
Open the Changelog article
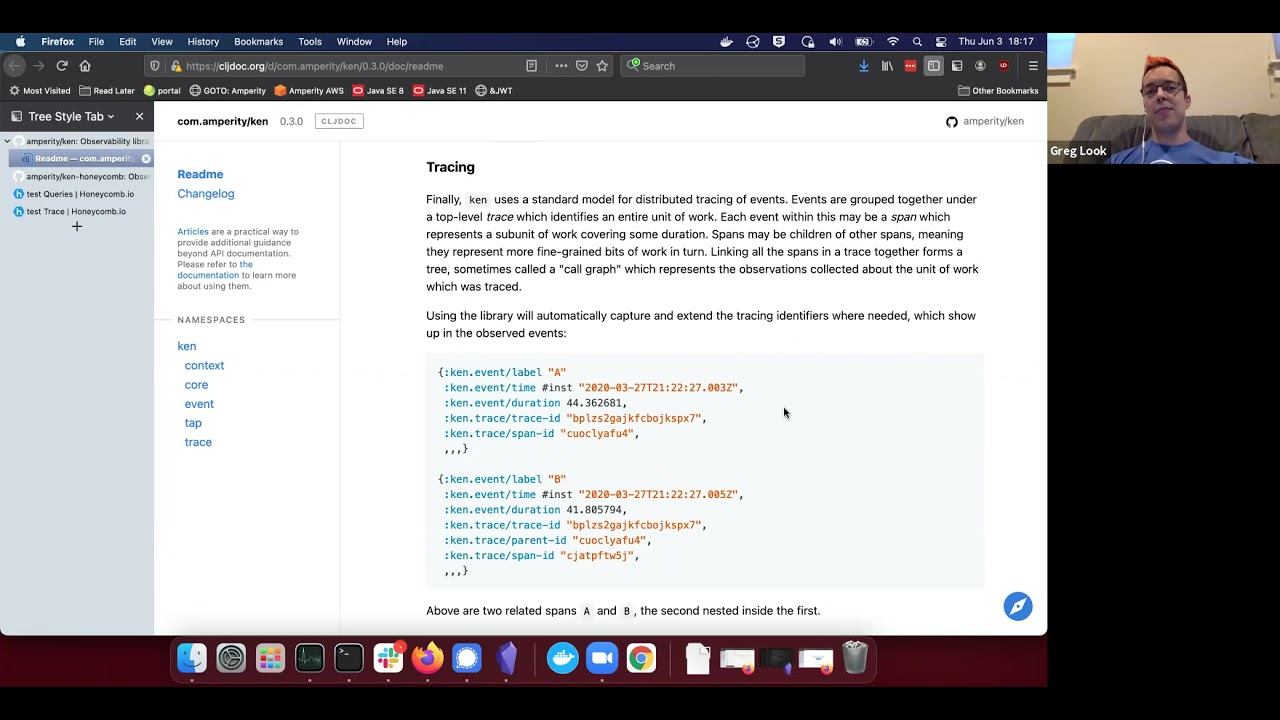tap(206, 194)
